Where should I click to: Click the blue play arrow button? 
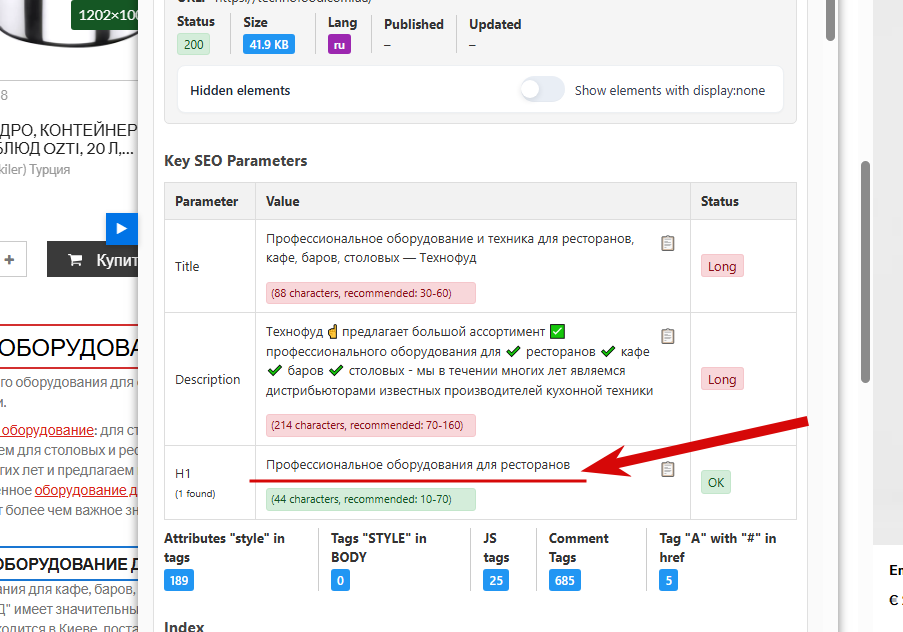coord(121,229)
